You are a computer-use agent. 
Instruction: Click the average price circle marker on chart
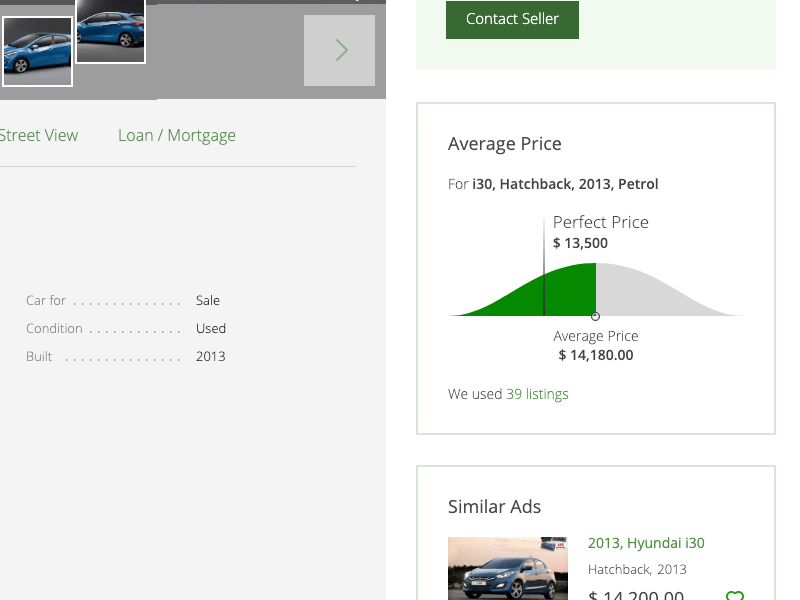(x=596, y=316)
